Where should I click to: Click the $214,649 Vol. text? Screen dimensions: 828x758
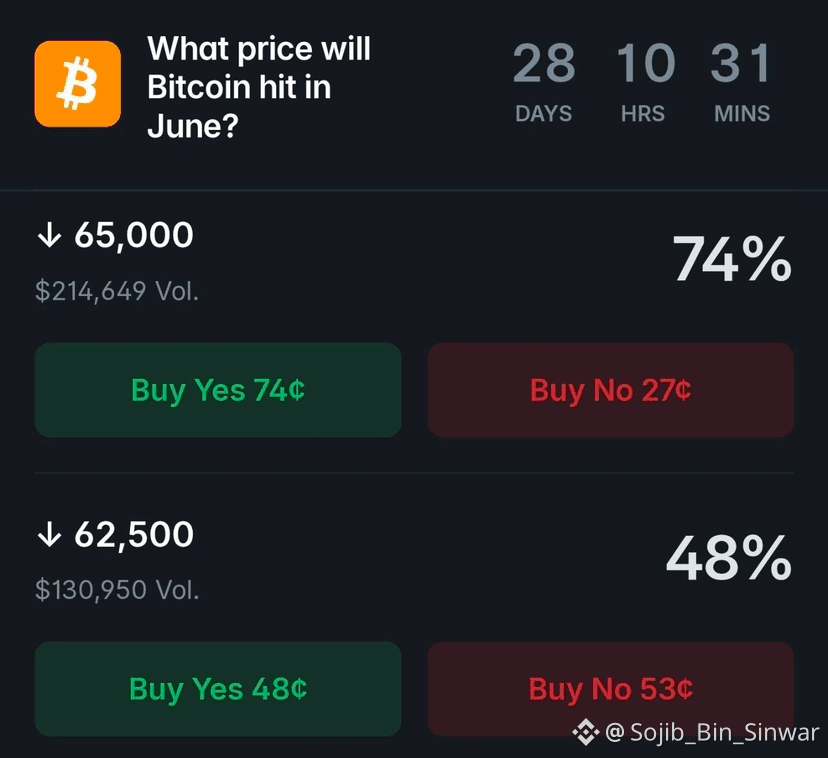[x=117, y=291]
